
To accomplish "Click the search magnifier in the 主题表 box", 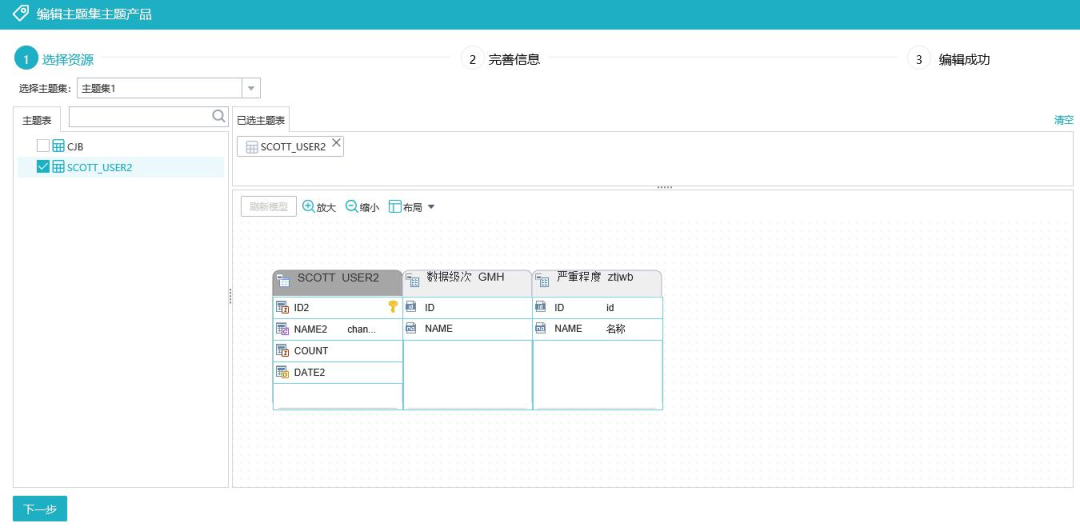I will (219, 116).
